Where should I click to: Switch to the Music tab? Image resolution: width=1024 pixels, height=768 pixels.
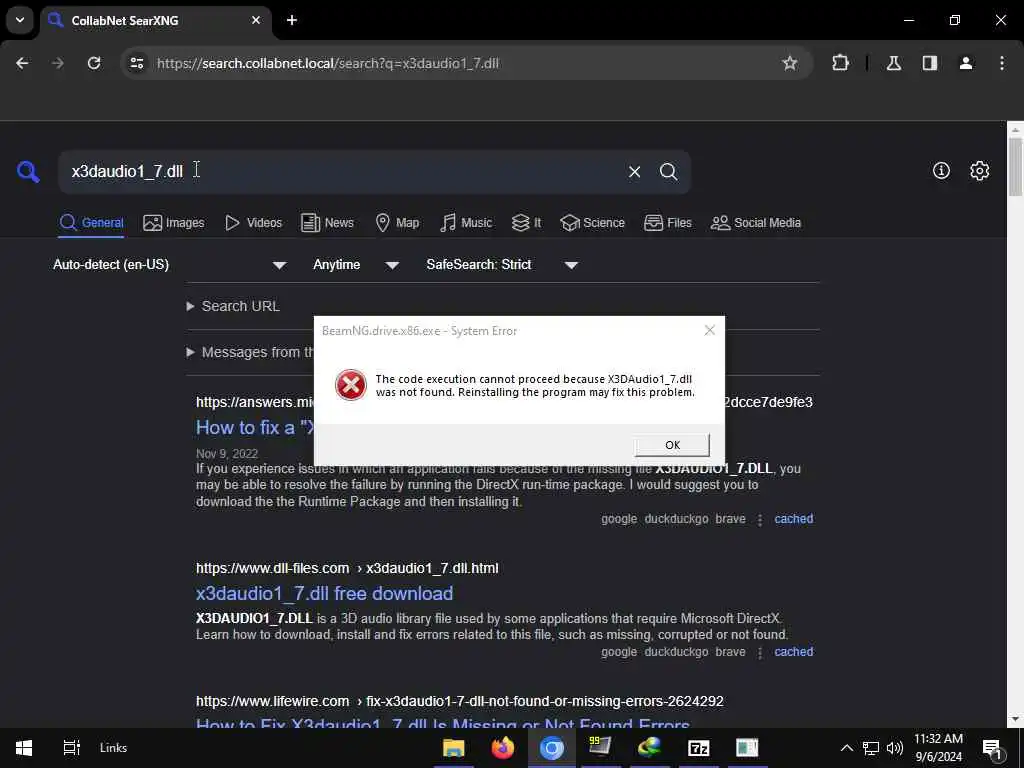466,223
